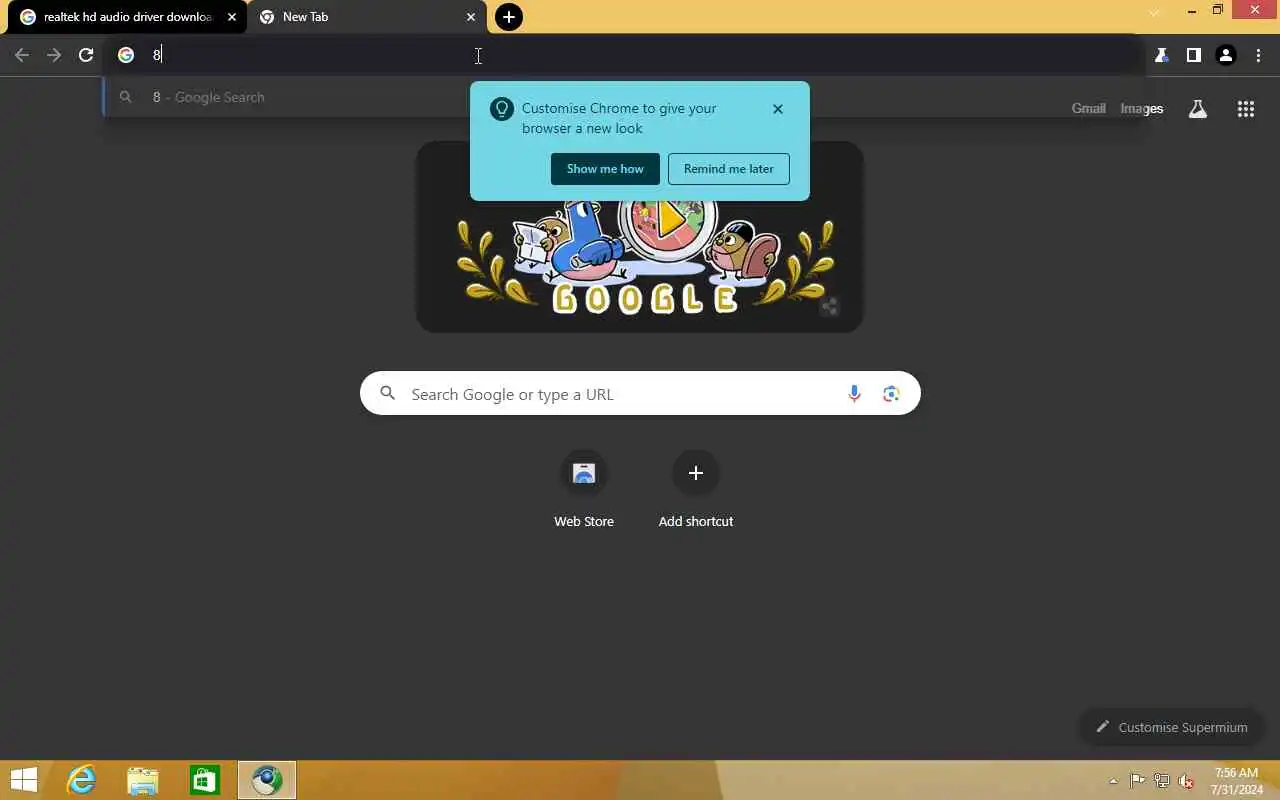Image resolution: width=1280 pixels, height=800 pixels.
Task: Click the muted volume speaker icon
Action: coord(1186,780)
